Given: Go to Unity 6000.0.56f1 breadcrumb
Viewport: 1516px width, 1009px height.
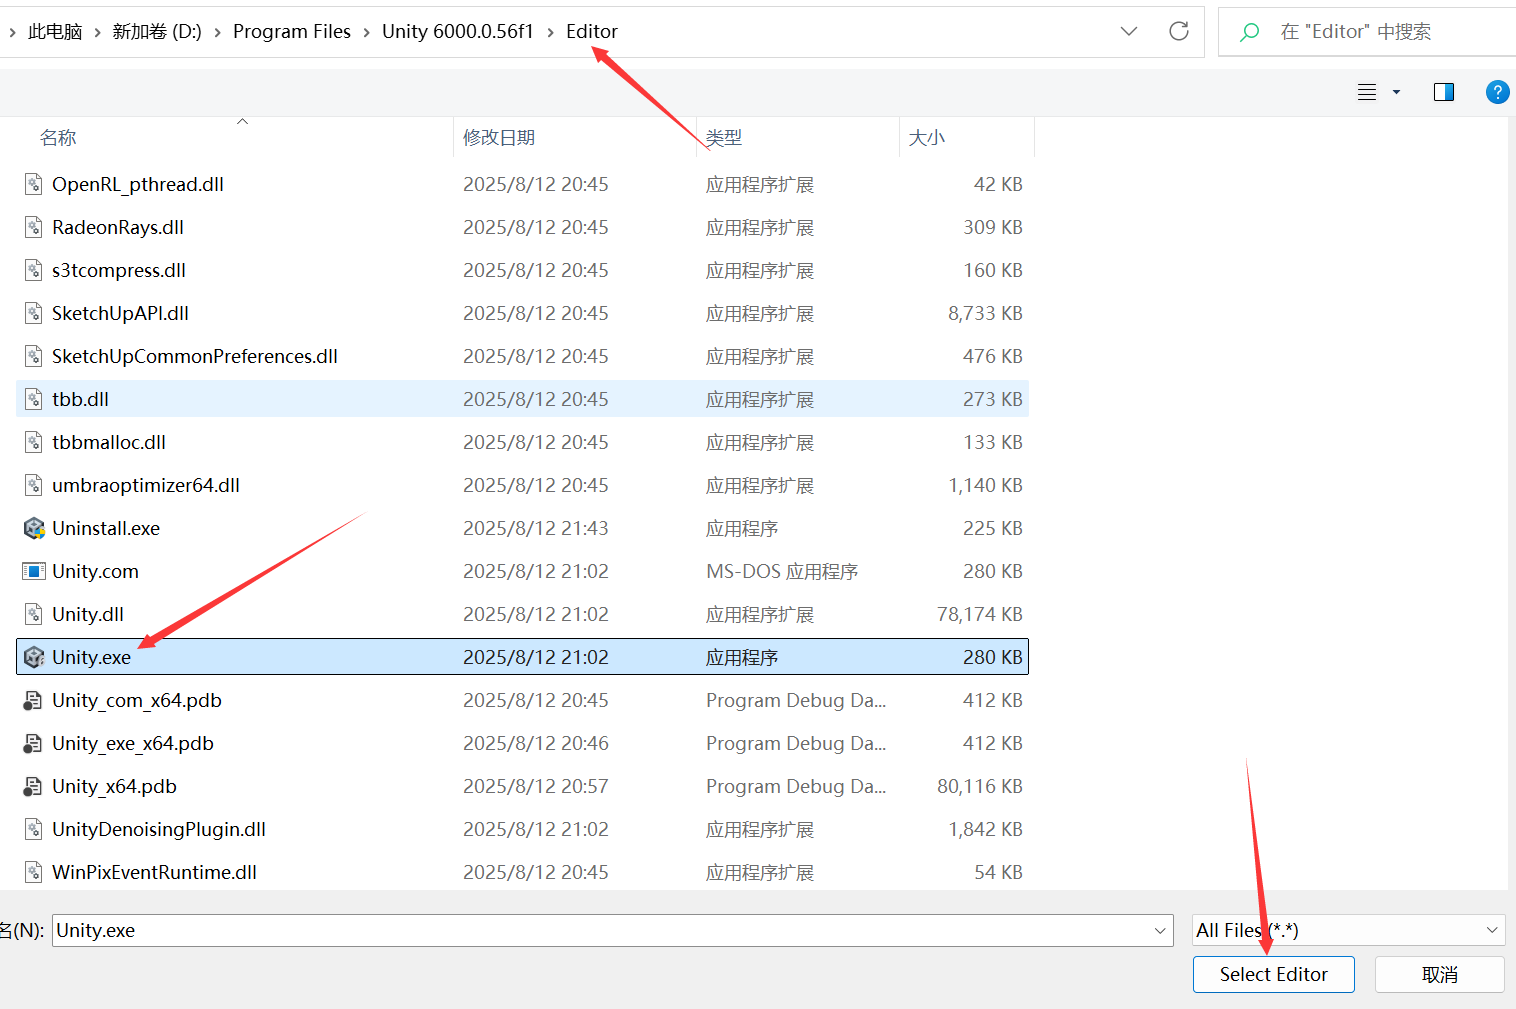Looking at the screenshot, I should pyautogui.click(x=458, y=32).
